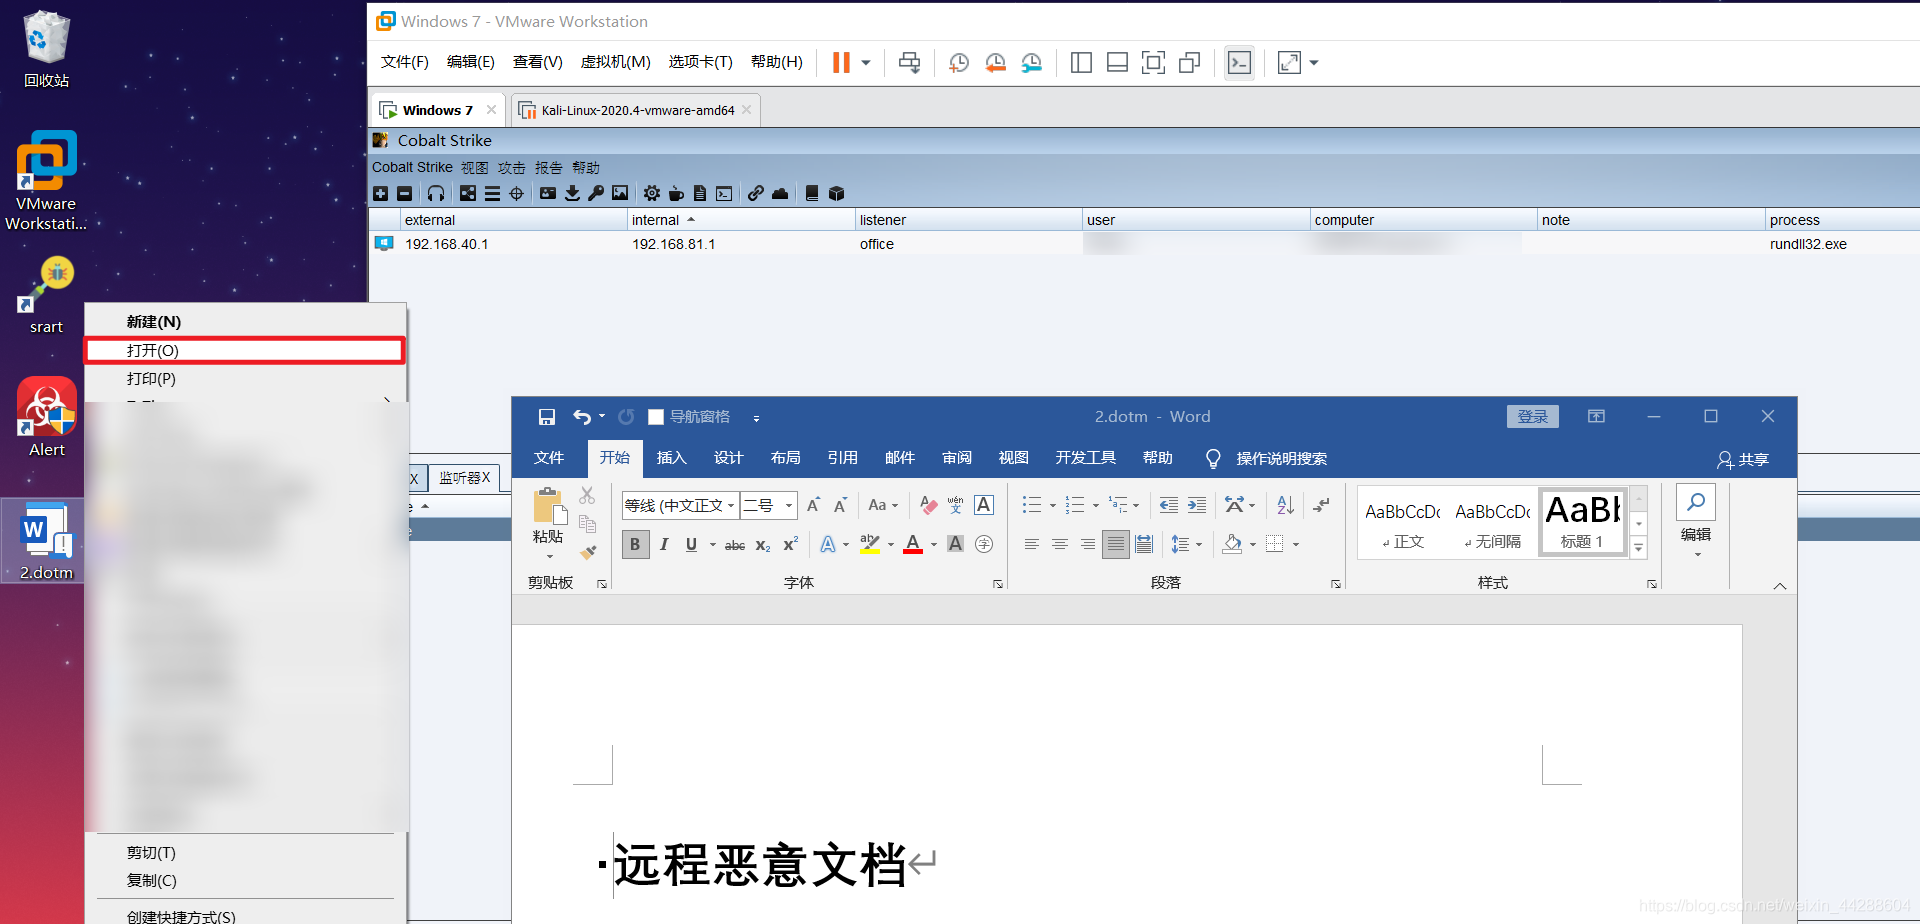The image size is (1920, 924).
Task: Click the Word format painter brush icon
Action: pos(588,551)
